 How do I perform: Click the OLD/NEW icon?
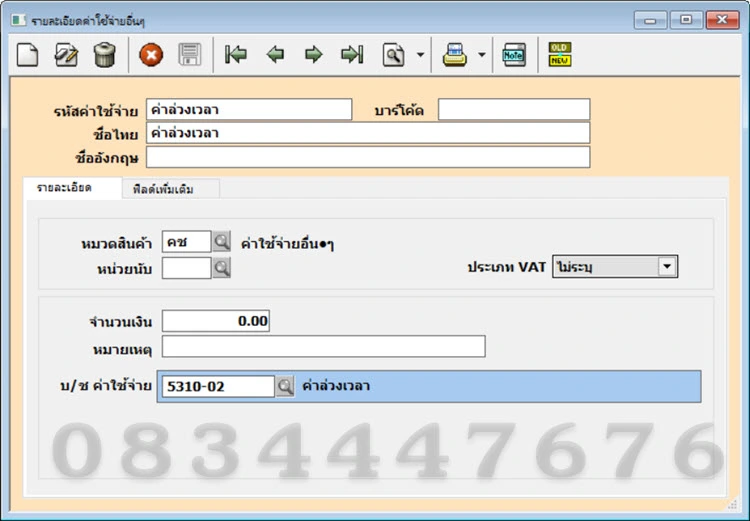point(560,55)
